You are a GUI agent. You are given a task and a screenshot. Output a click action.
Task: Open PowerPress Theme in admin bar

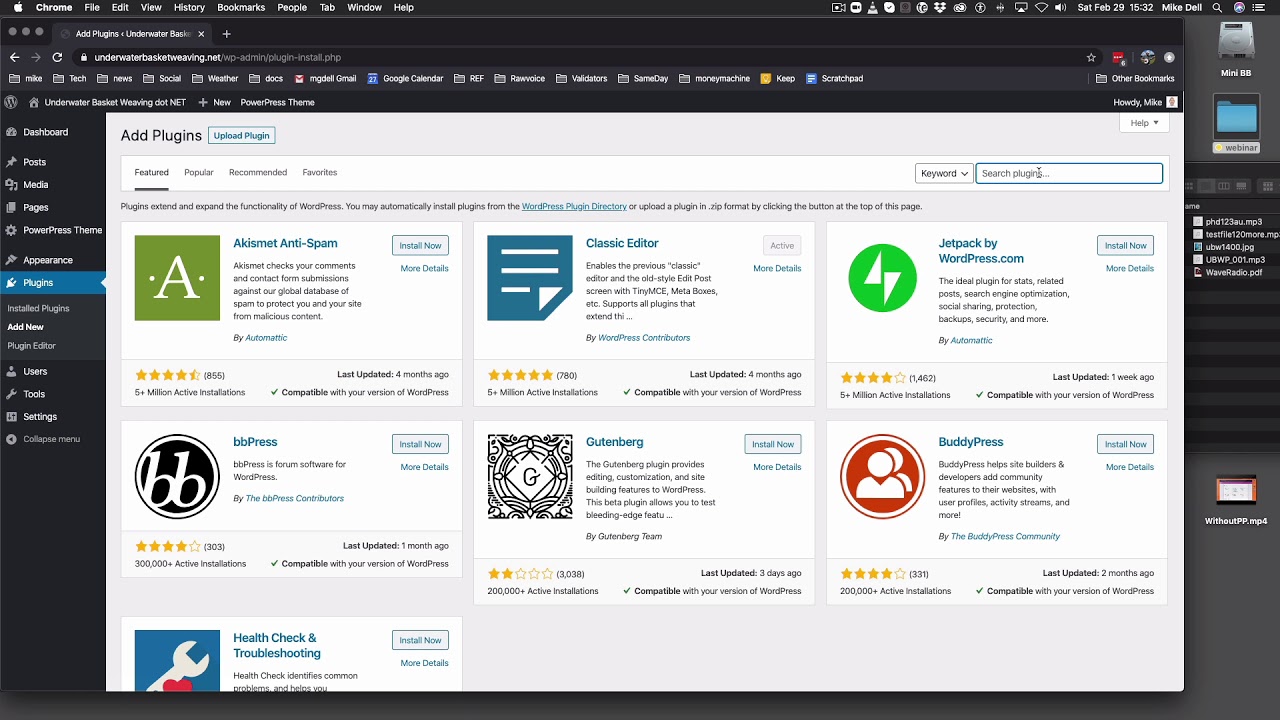pos(277,102)
